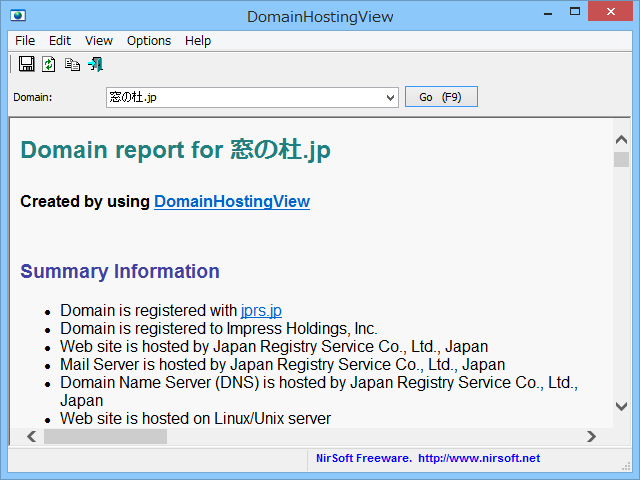The width and height of the screenshot is (640, 480).
Task: Click the DomainHostingView title bar app icon
Action: click(18, 16)
